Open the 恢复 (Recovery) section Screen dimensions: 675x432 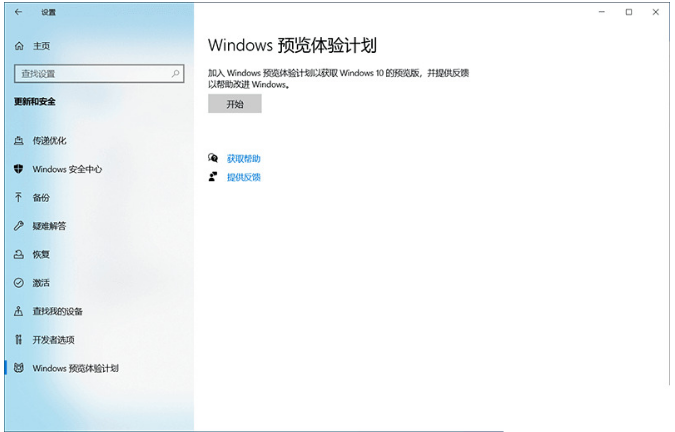point(40,254)
